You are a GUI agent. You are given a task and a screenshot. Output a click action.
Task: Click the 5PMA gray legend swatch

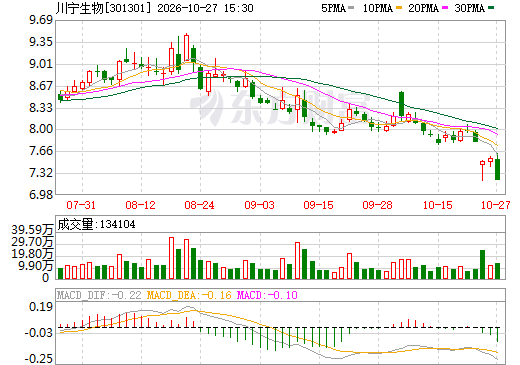tap(351, 8)
